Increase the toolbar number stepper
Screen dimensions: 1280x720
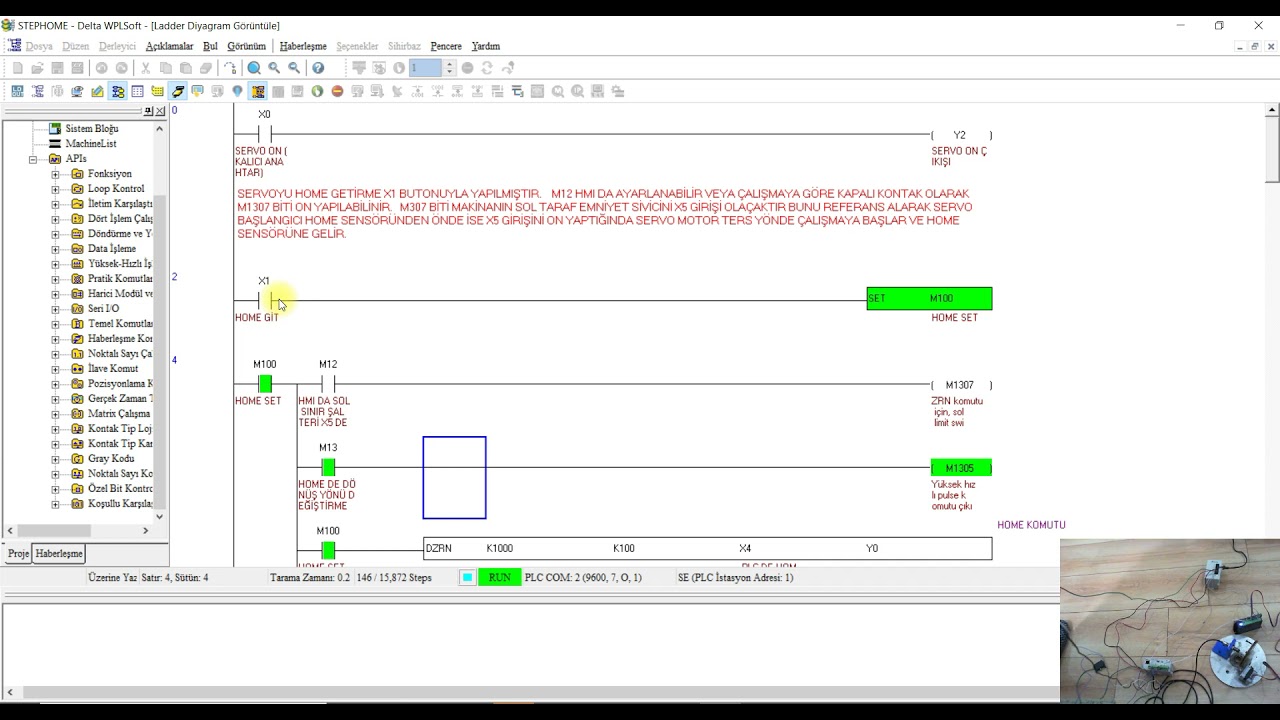coord(449,64)
